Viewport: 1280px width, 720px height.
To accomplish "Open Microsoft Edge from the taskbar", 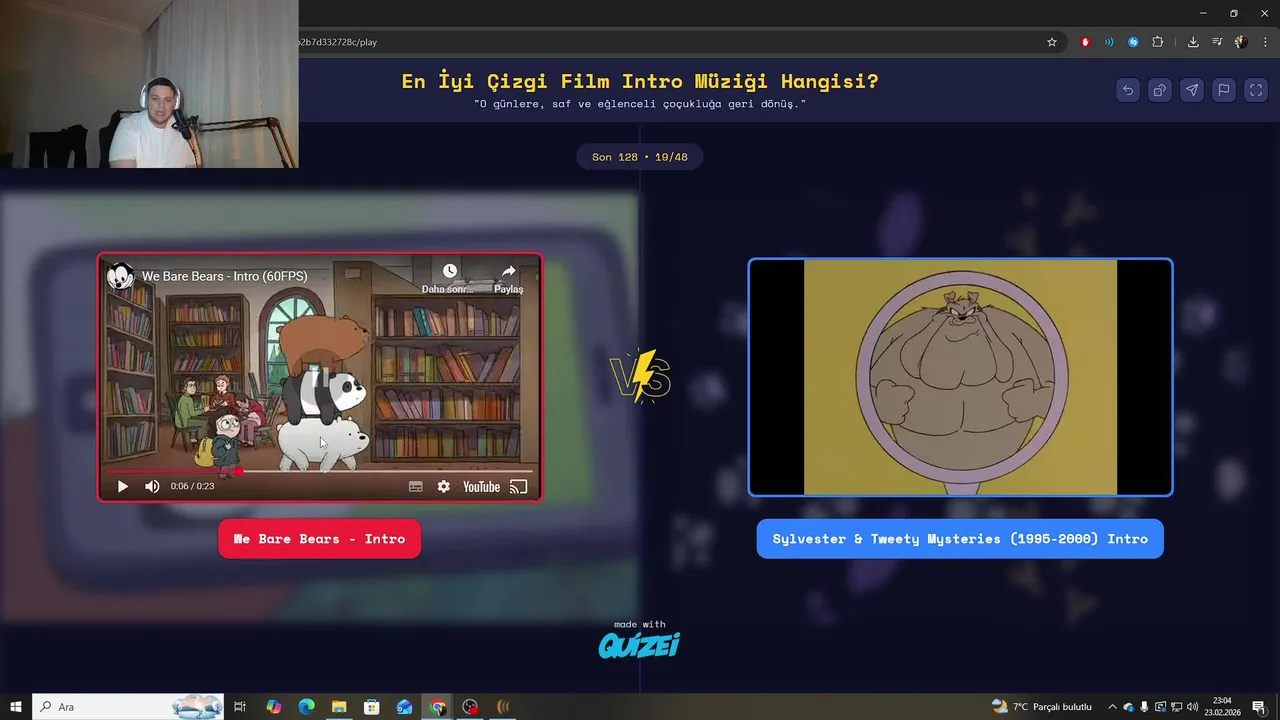I will (x=306, y=707).
